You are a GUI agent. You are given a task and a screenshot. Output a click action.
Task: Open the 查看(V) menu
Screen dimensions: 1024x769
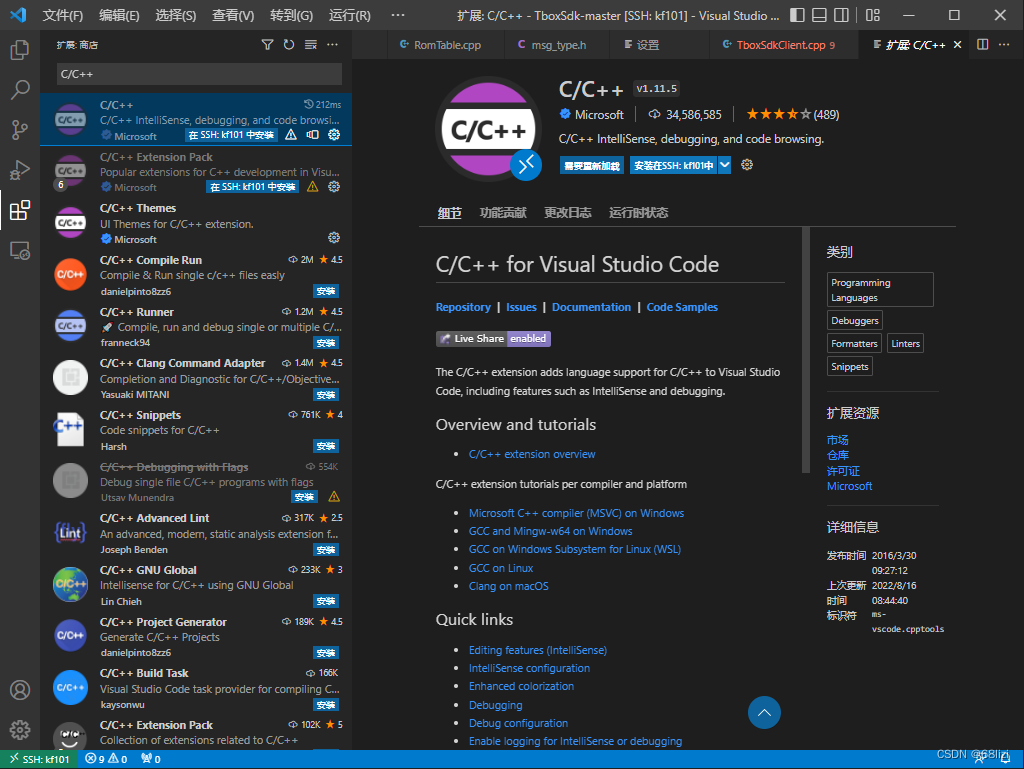[x=233, y=15]
